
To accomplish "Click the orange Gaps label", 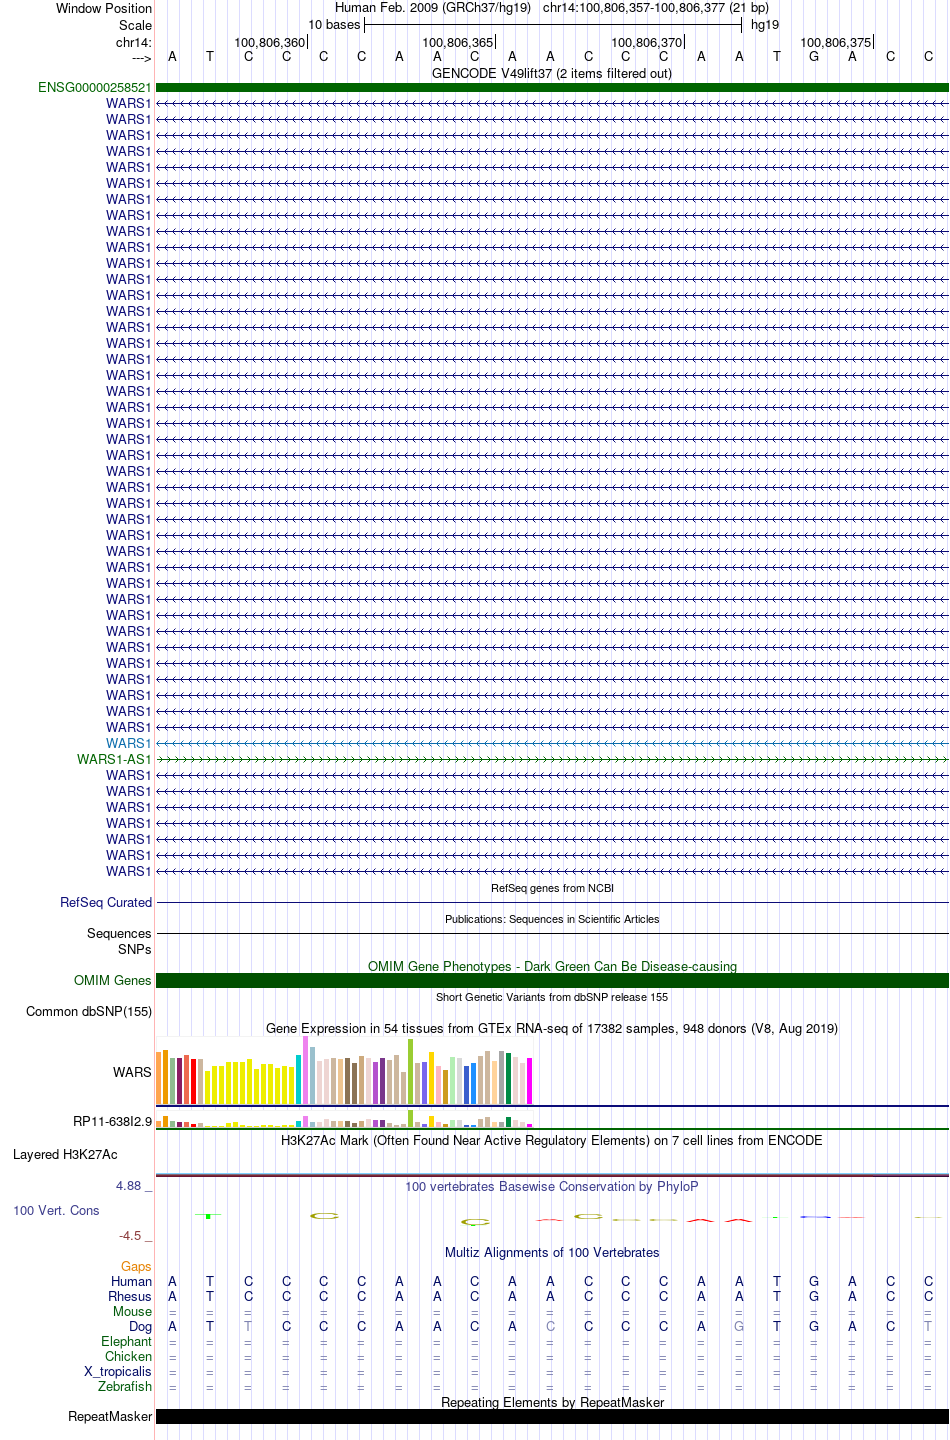I will [136, 1266].
